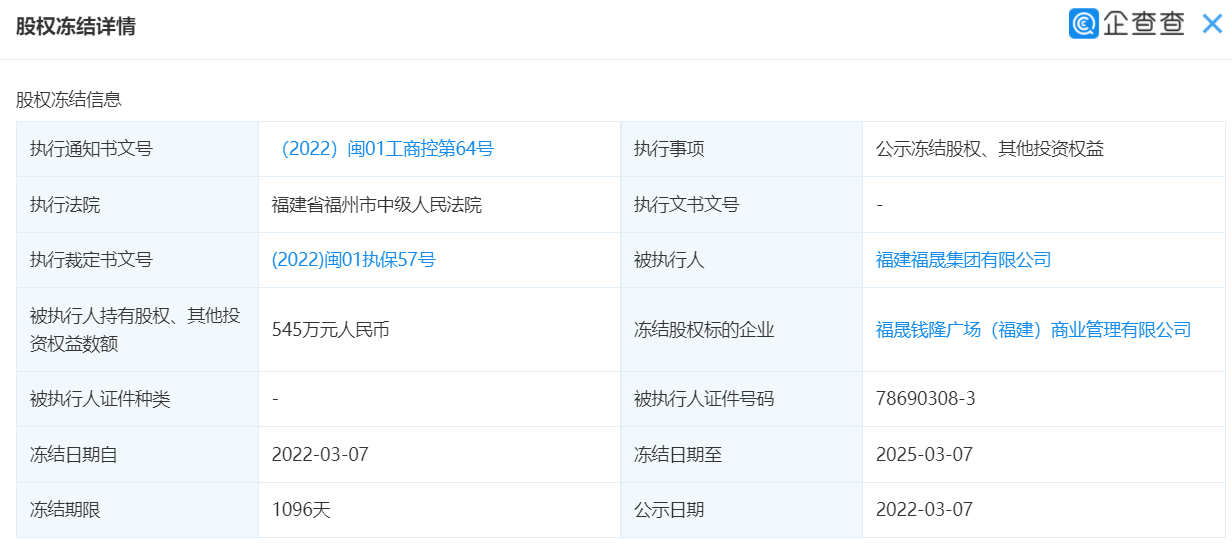
Task: Click the 执行通知书文号 label cell
Action: coord(138,149)
